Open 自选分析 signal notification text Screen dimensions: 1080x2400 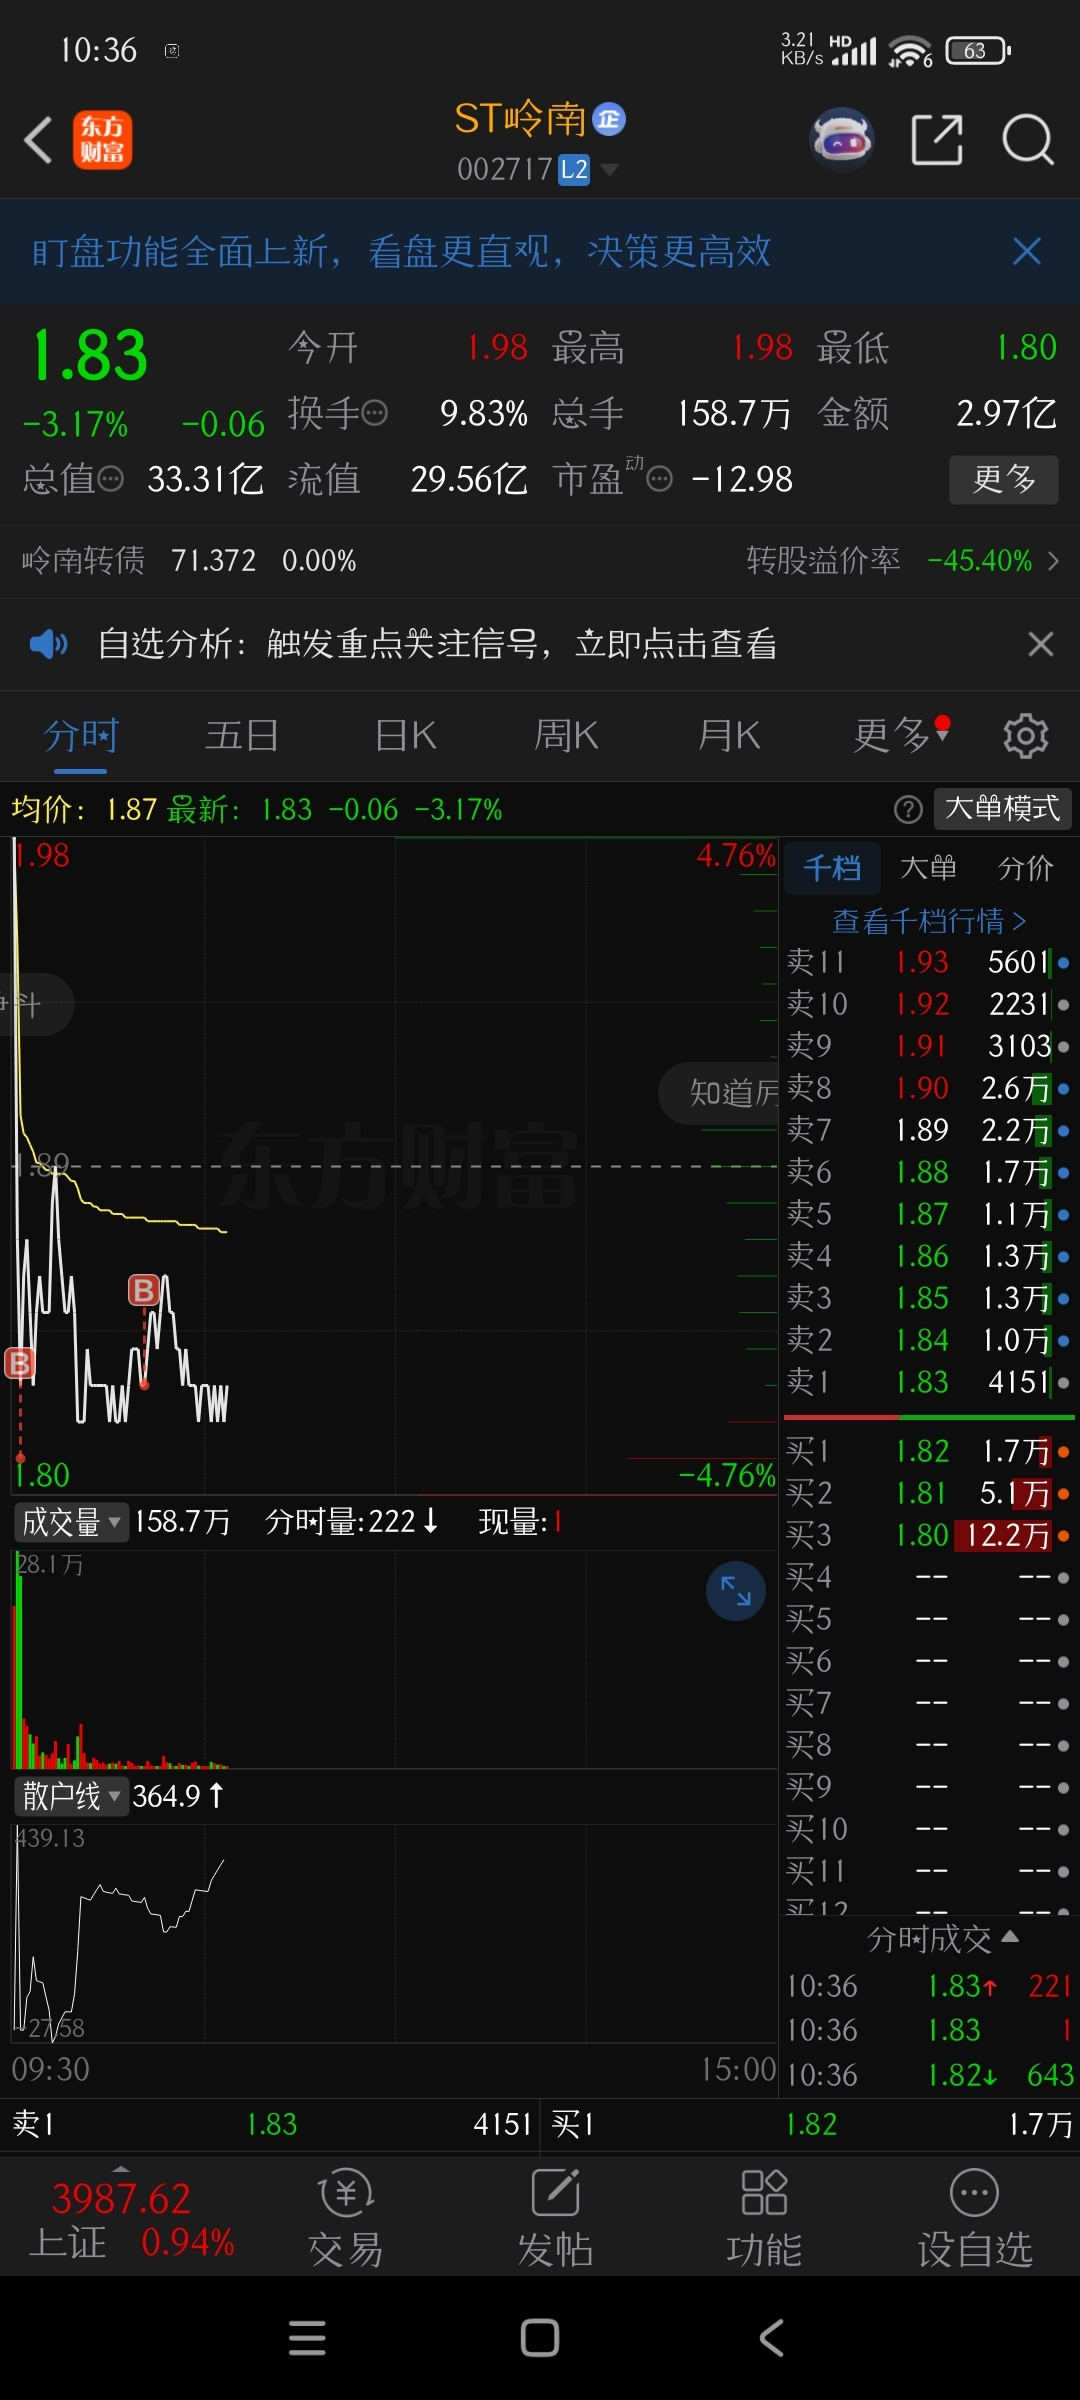pos(437,644)
